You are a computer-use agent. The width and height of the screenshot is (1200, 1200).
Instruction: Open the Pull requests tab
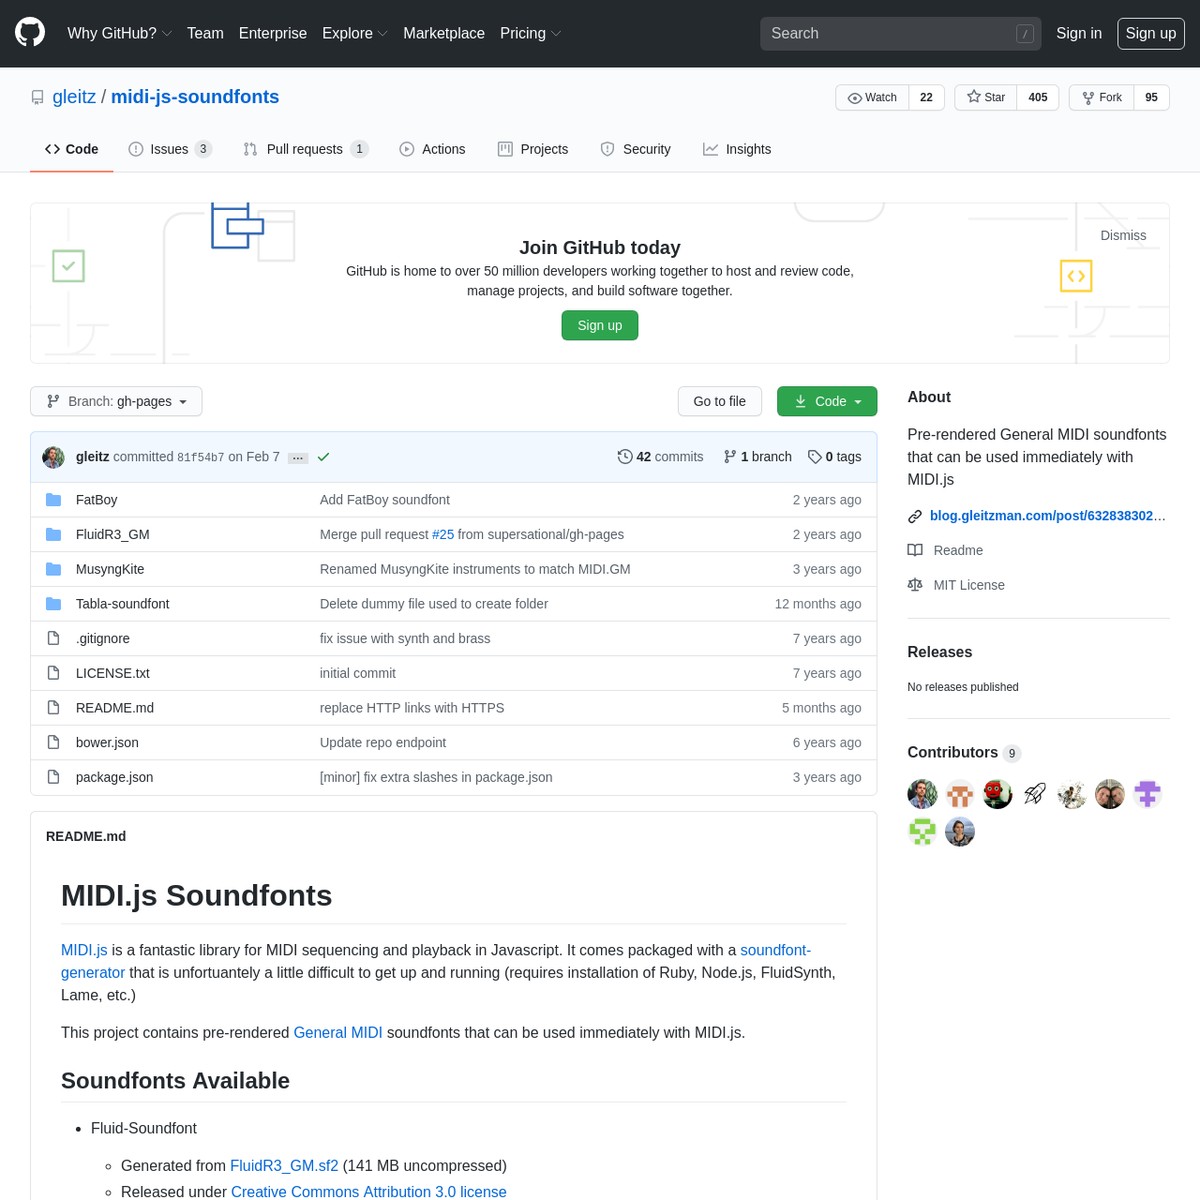click(305, 149)
